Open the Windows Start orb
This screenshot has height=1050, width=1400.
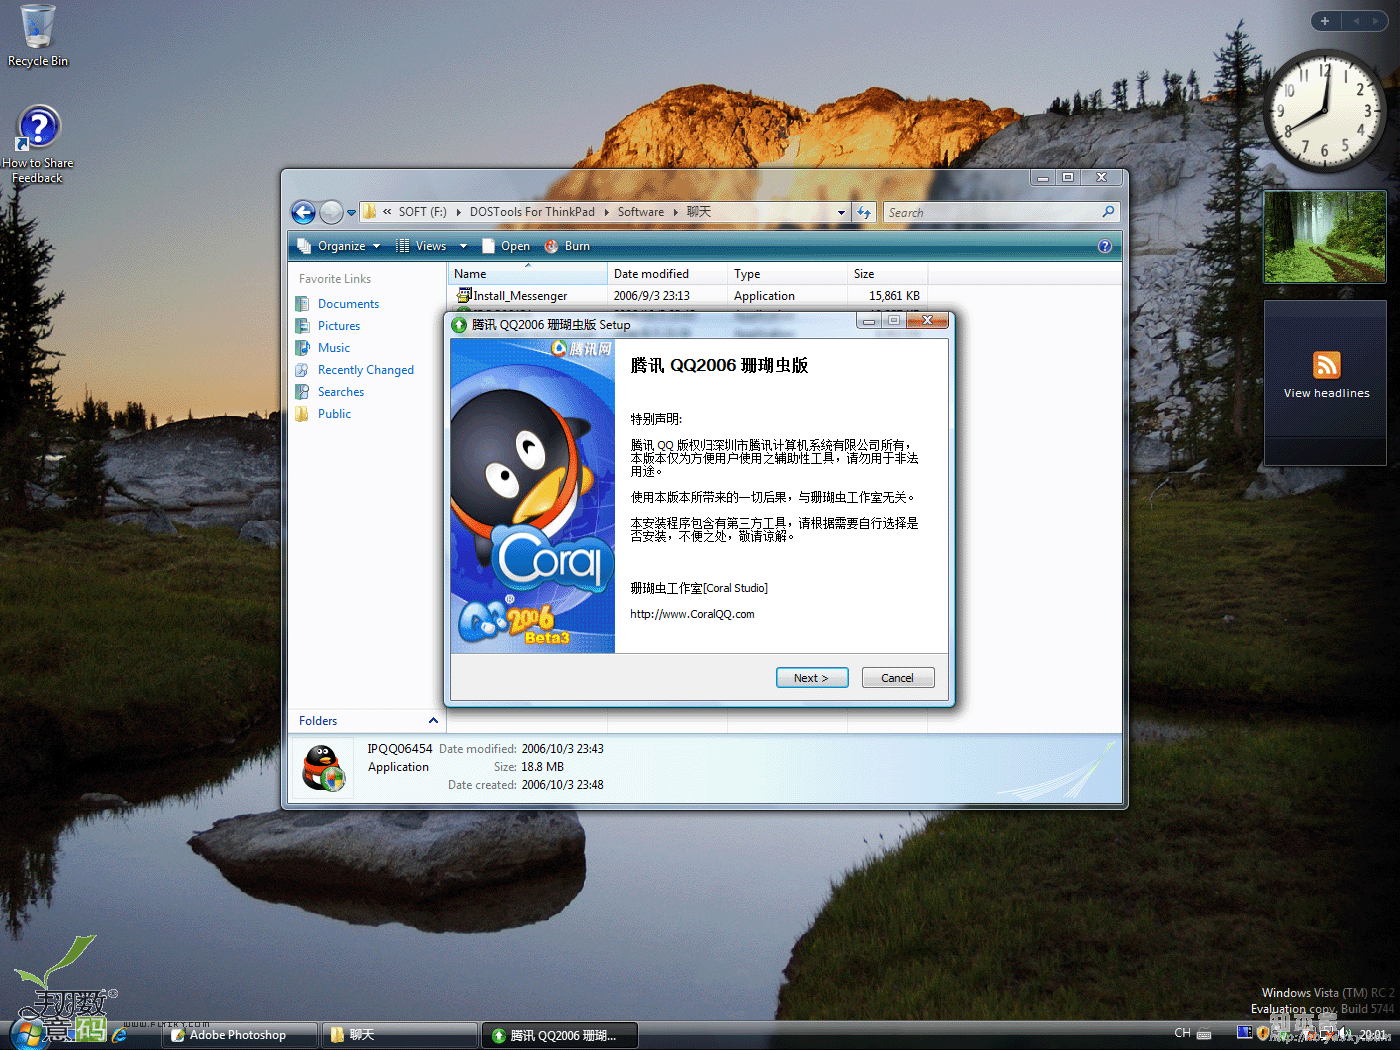pyautogui.click(x=30, y=1036)
